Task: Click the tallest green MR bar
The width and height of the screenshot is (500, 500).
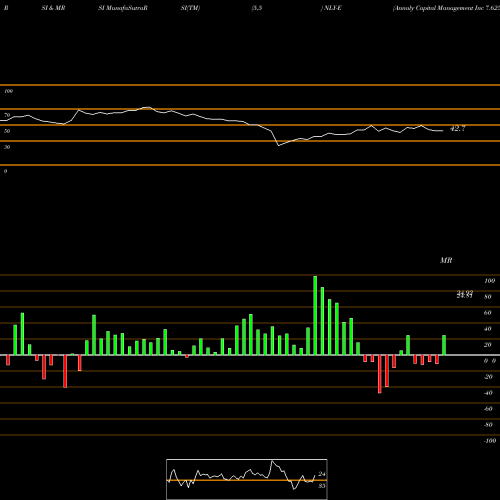Action: (315, 315)
